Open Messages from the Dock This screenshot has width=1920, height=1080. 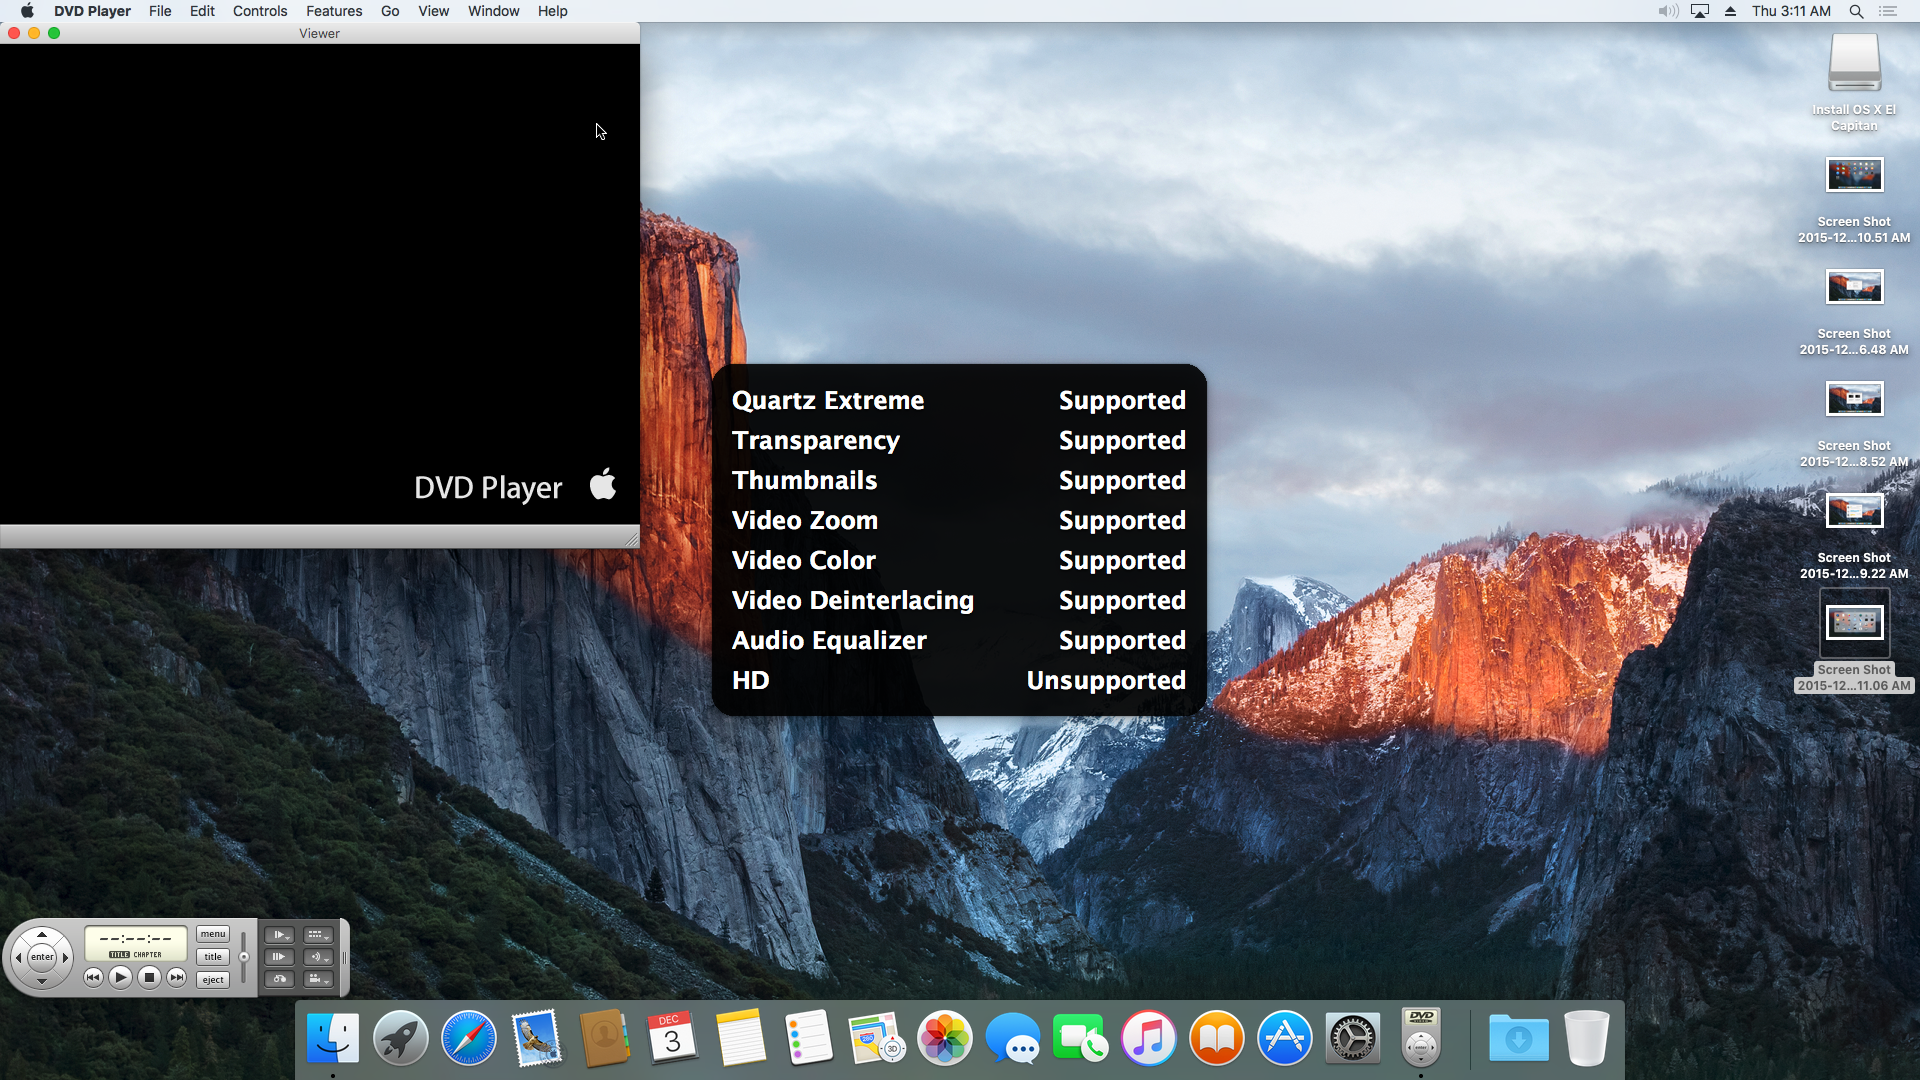[x=1013, y=1038]
